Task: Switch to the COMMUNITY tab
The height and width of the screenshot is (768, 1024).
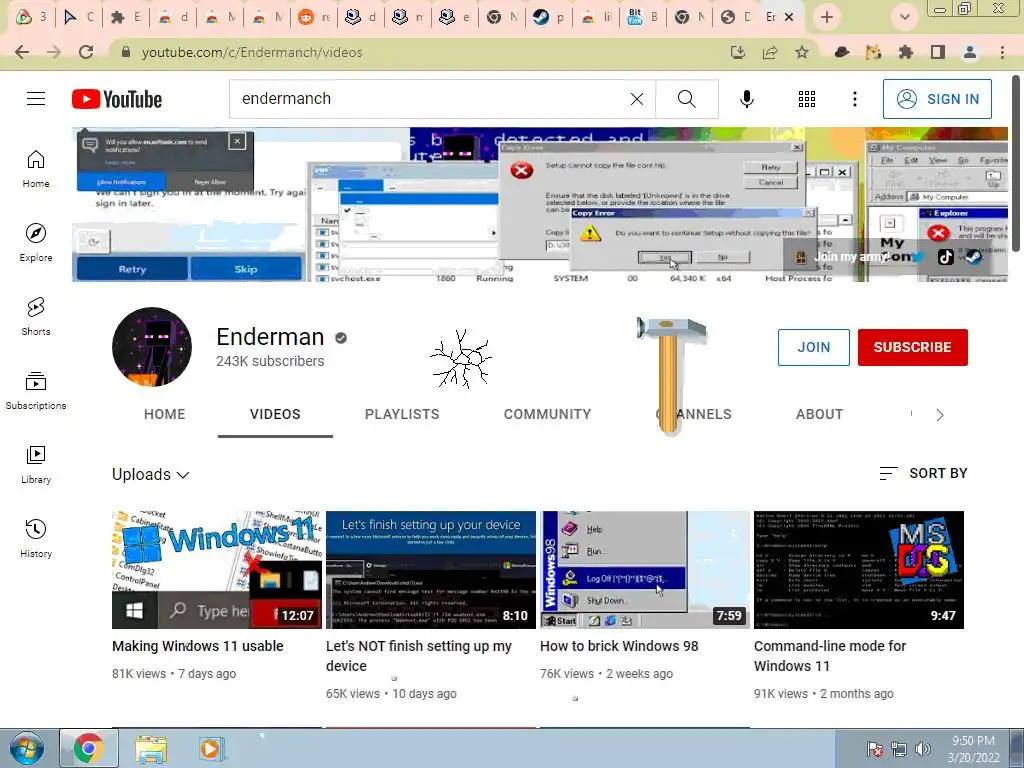Action: pos(547,414)
